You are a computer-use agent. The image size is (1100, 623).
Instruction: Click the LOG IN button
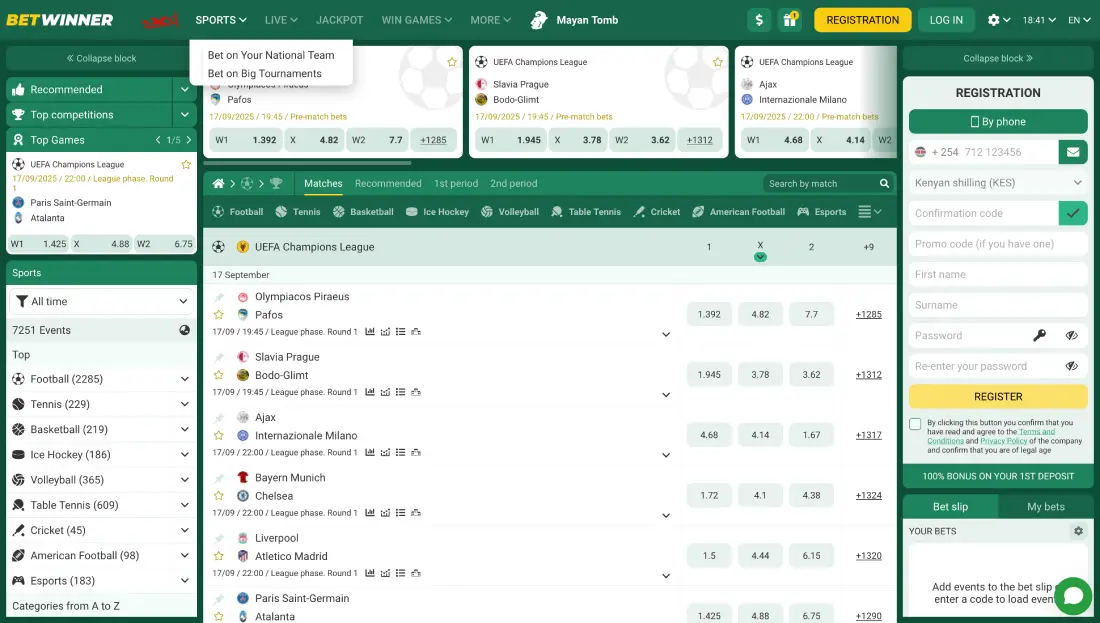[x=946, y=20]
